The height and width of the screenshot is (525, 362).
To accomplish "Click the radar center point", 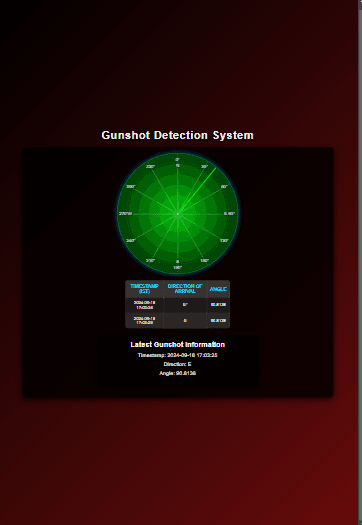I will [177, 214].
